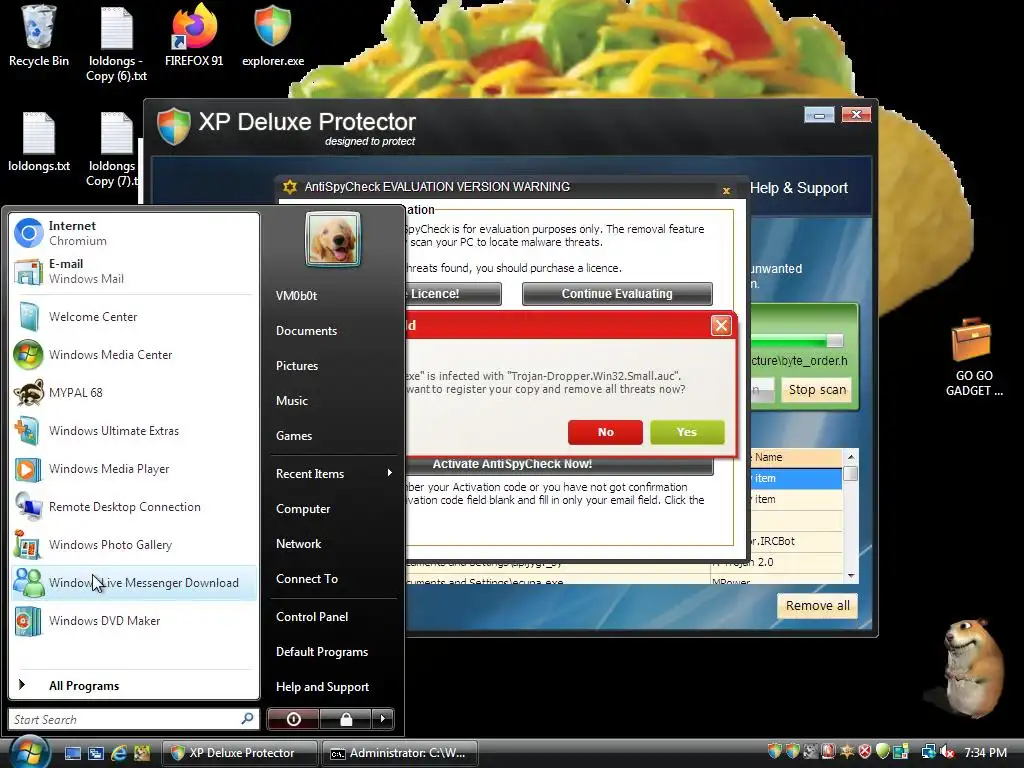Expand shutdown options arrow
The image size is (1024, 768).
pyautogui.click(x=383, y=719)
